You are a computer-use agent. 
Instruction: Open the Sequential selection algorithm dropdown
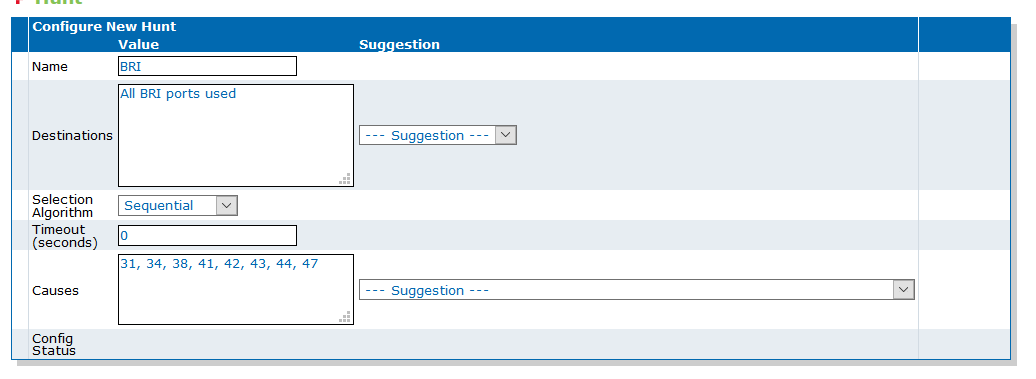click(178, 205)
